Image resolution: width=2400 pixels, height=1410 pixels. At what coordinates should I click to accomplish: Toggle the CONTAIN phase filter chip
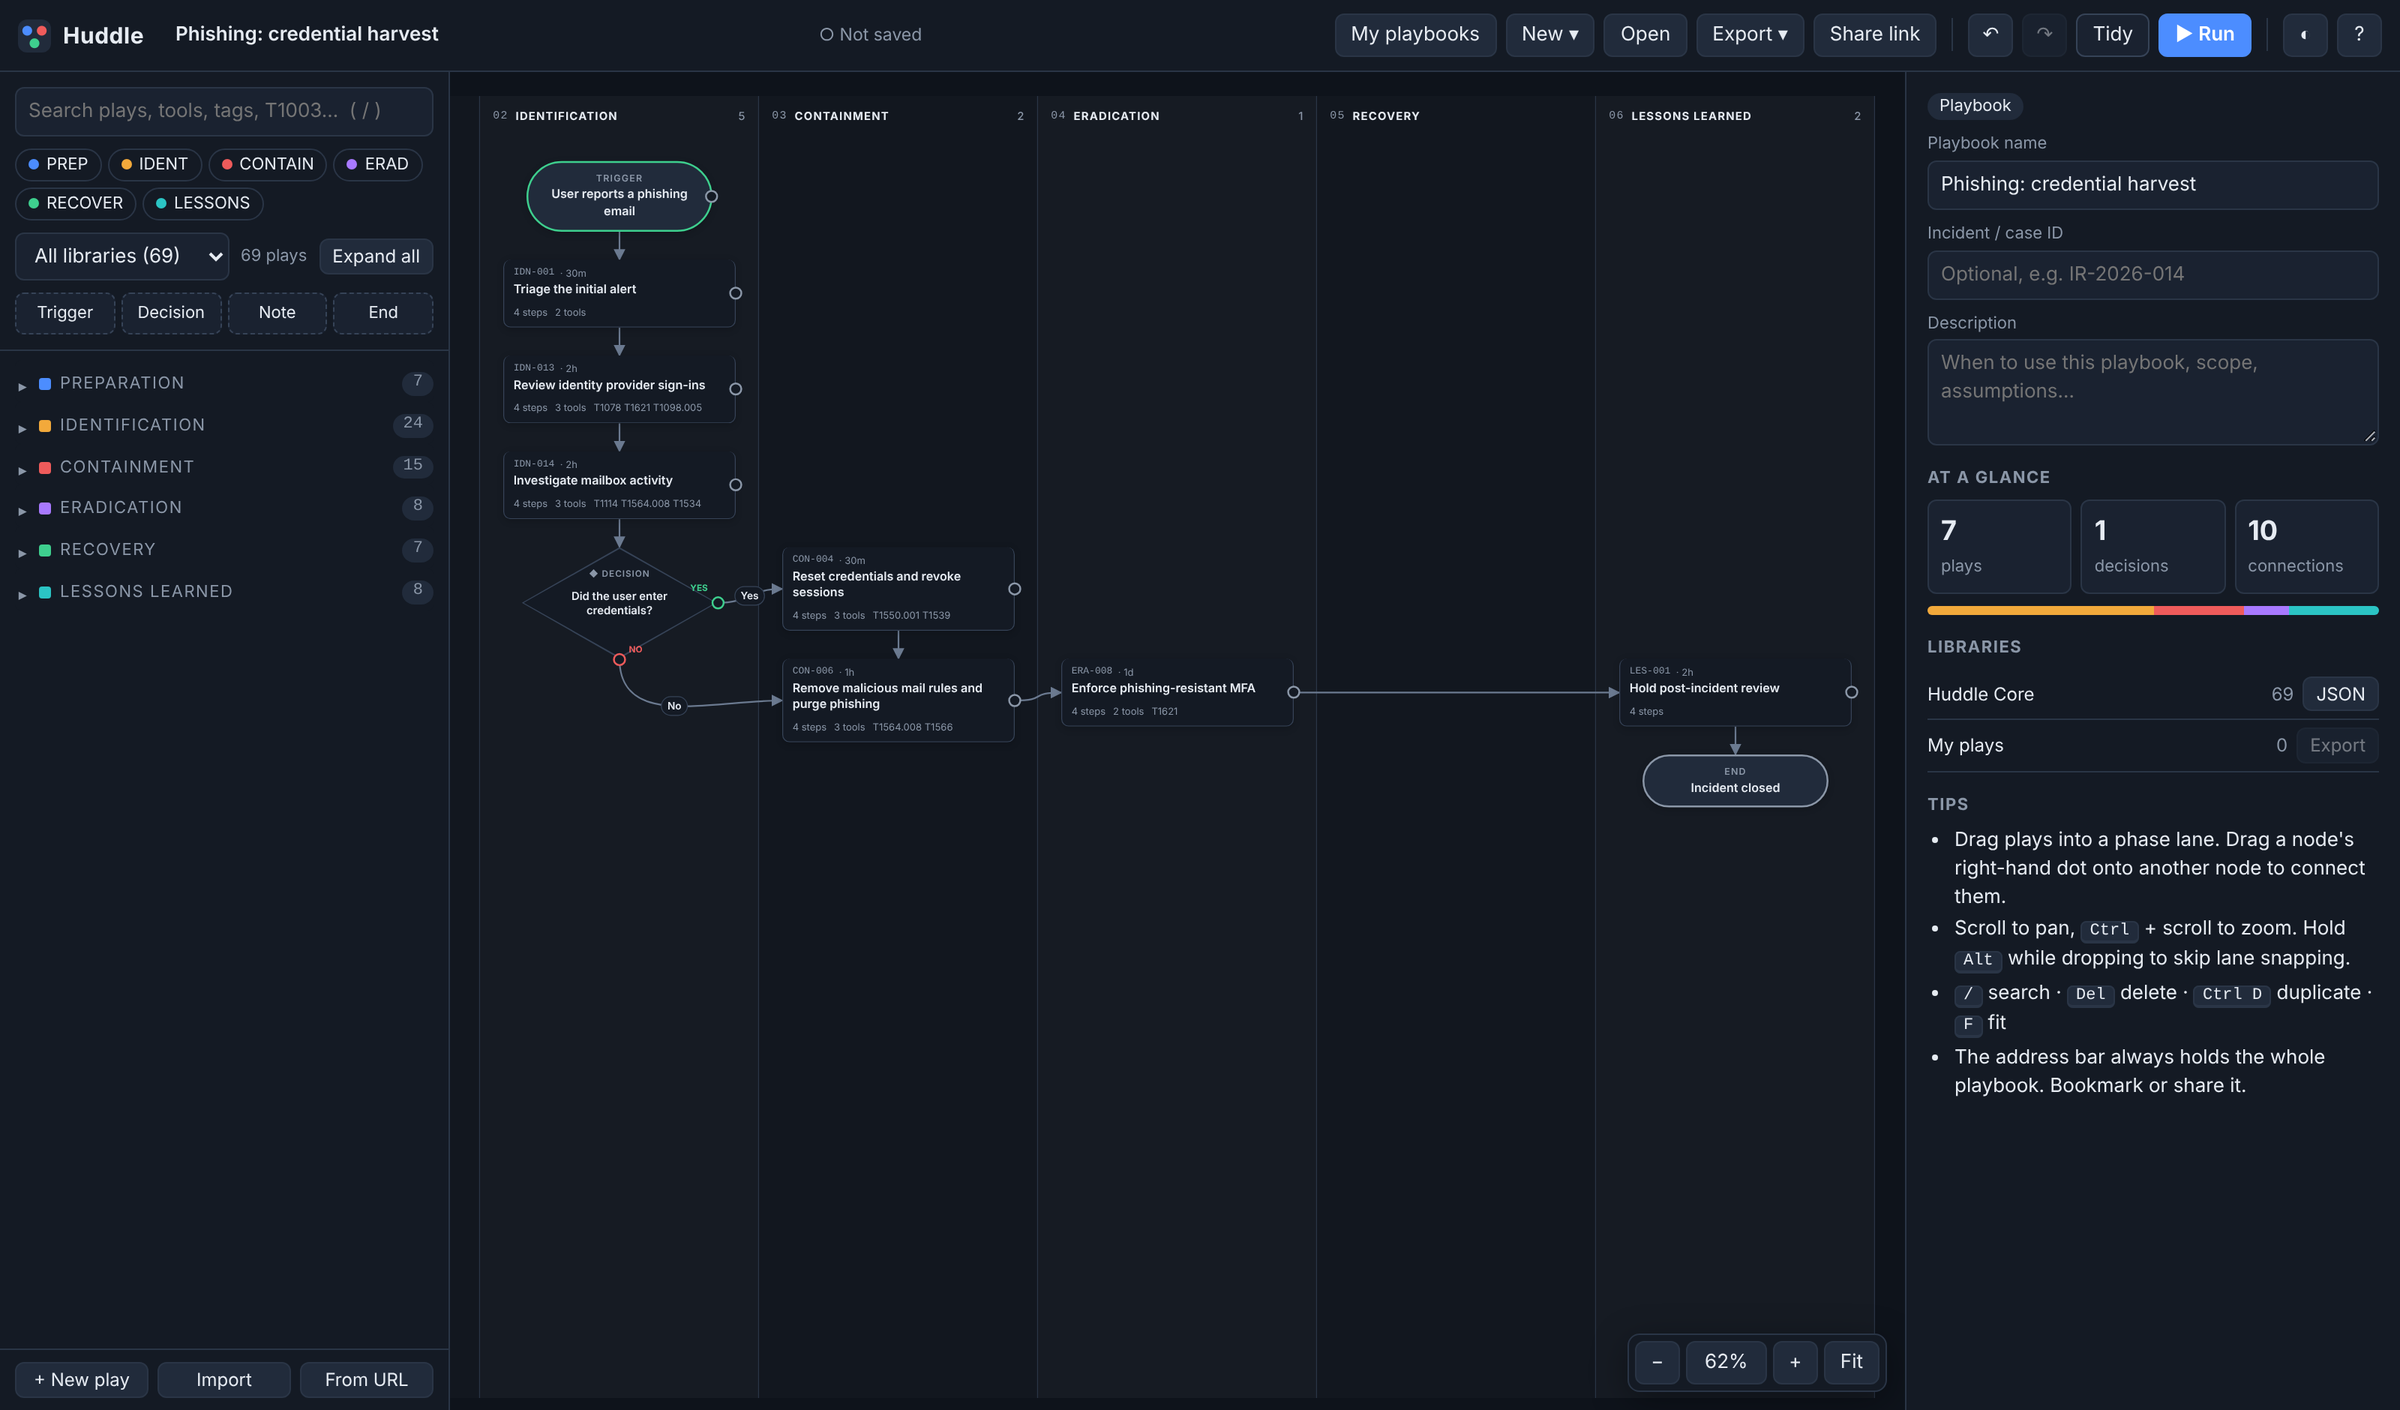coord(267,164)
